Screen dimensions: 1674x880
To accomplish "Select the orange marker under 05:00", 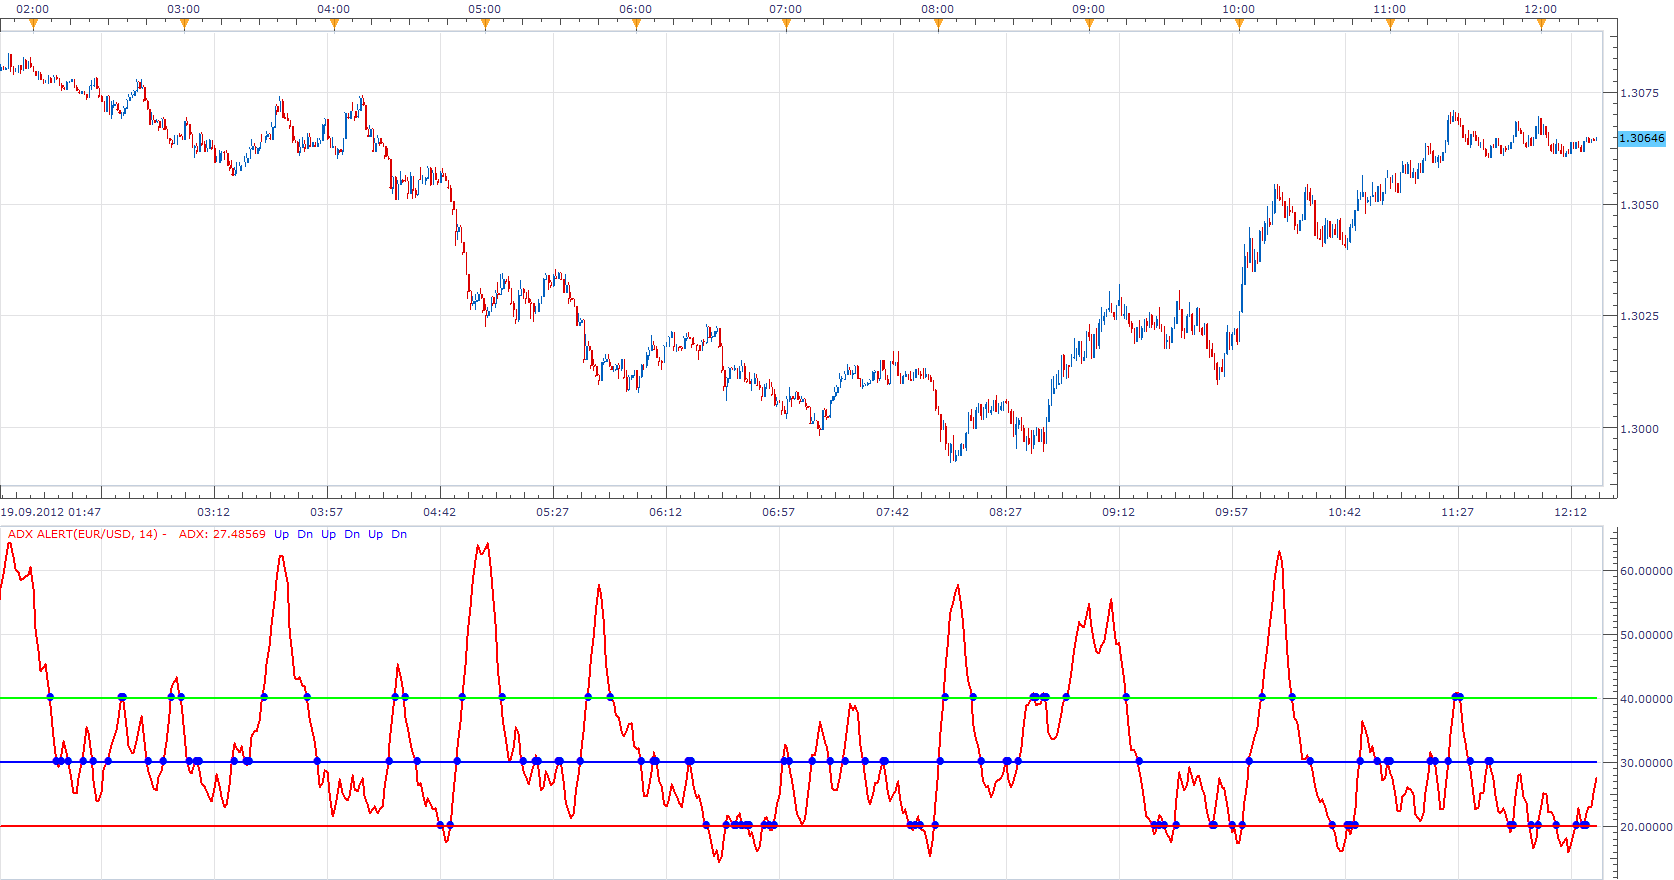I will point(485,25).
